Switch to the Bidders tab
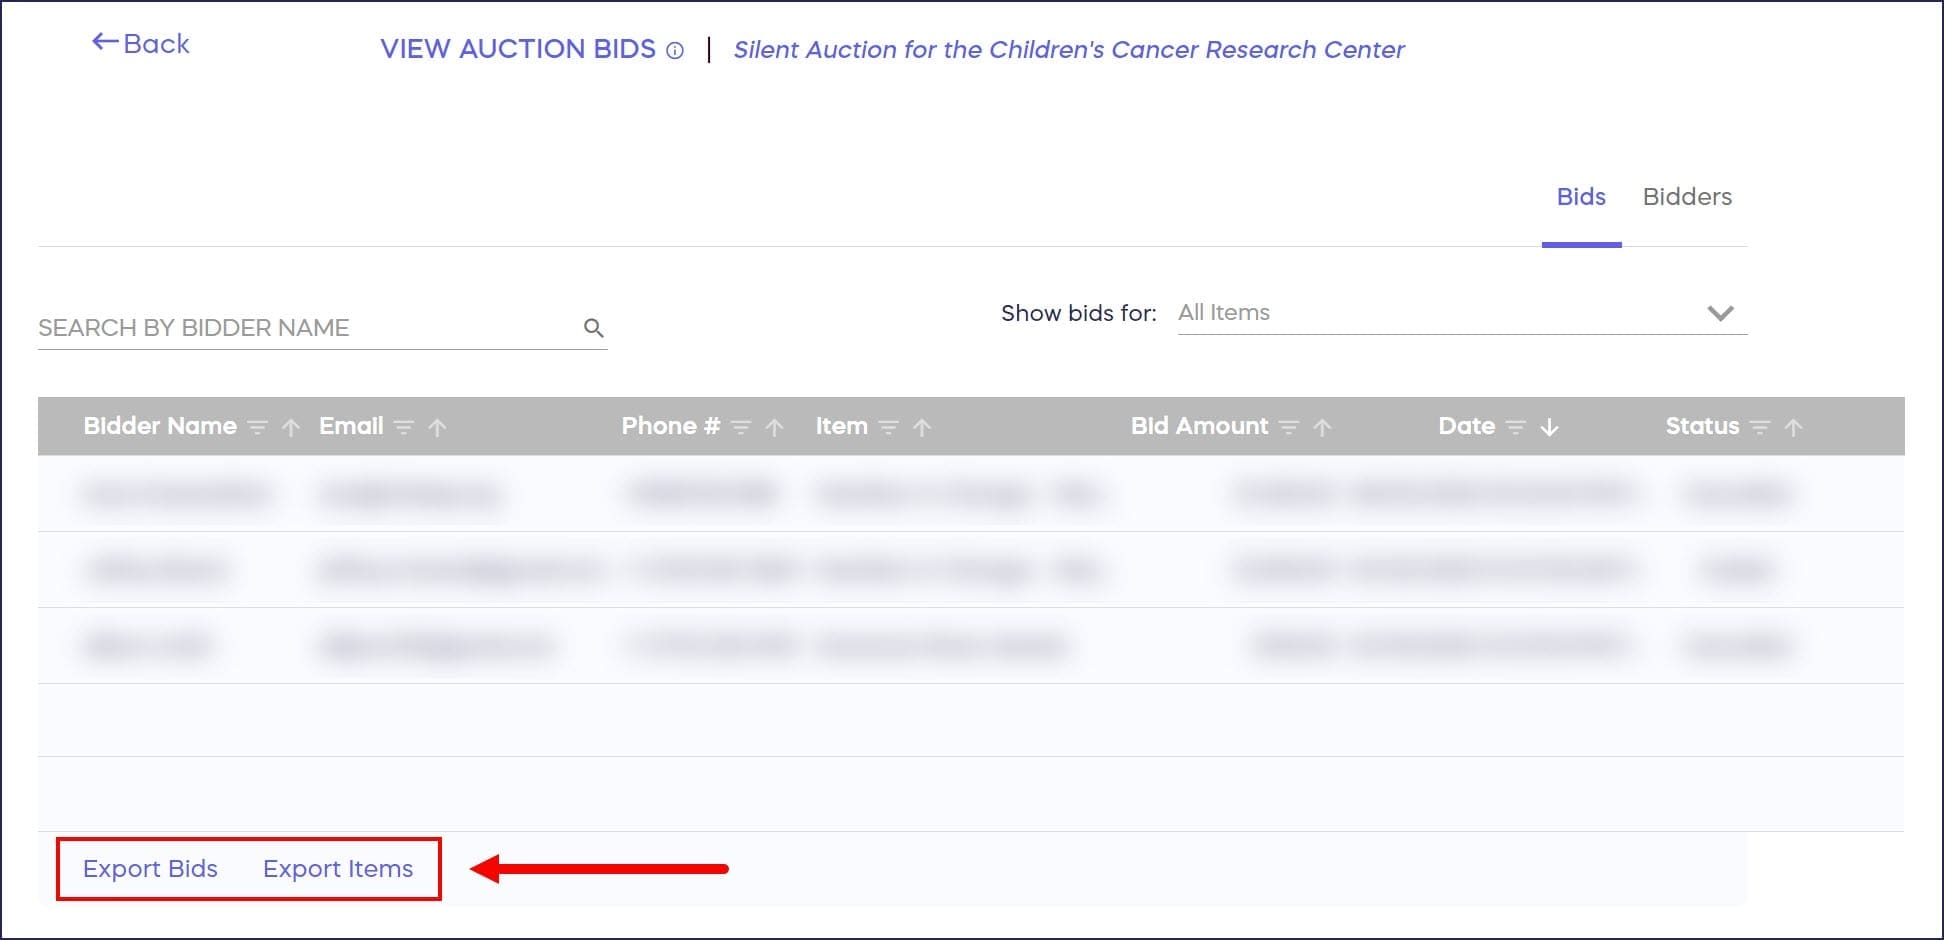 1687,197
